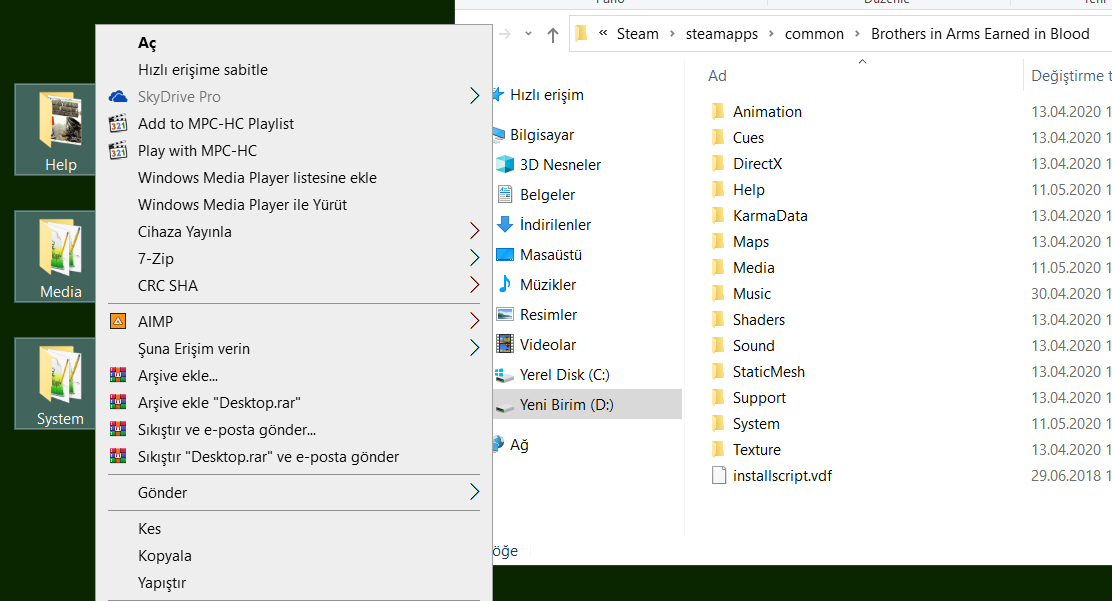Image resolution: width=1112 pixels, height=601 pixels.
Task: Click the 3D Nesneler cube icon
Action: pos(504,165)
